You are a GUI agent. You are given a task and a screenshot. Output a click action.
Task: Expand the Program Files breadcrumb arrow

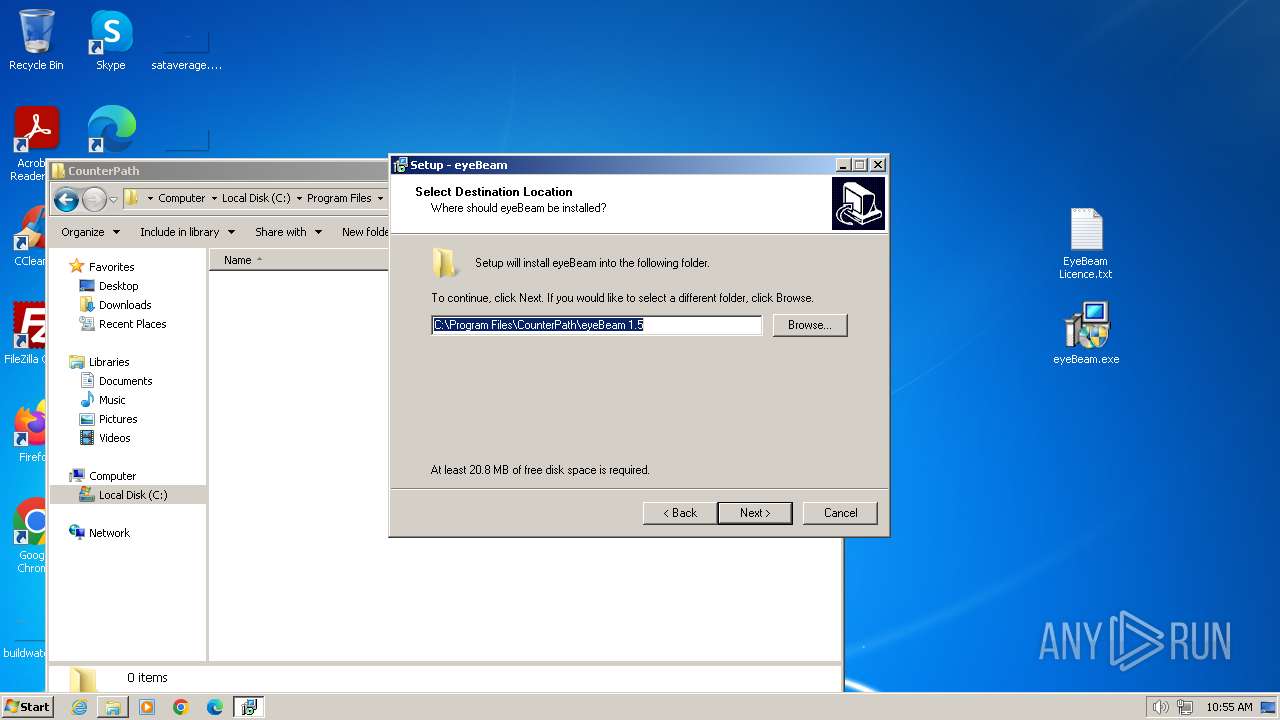(x=380, y=198)
